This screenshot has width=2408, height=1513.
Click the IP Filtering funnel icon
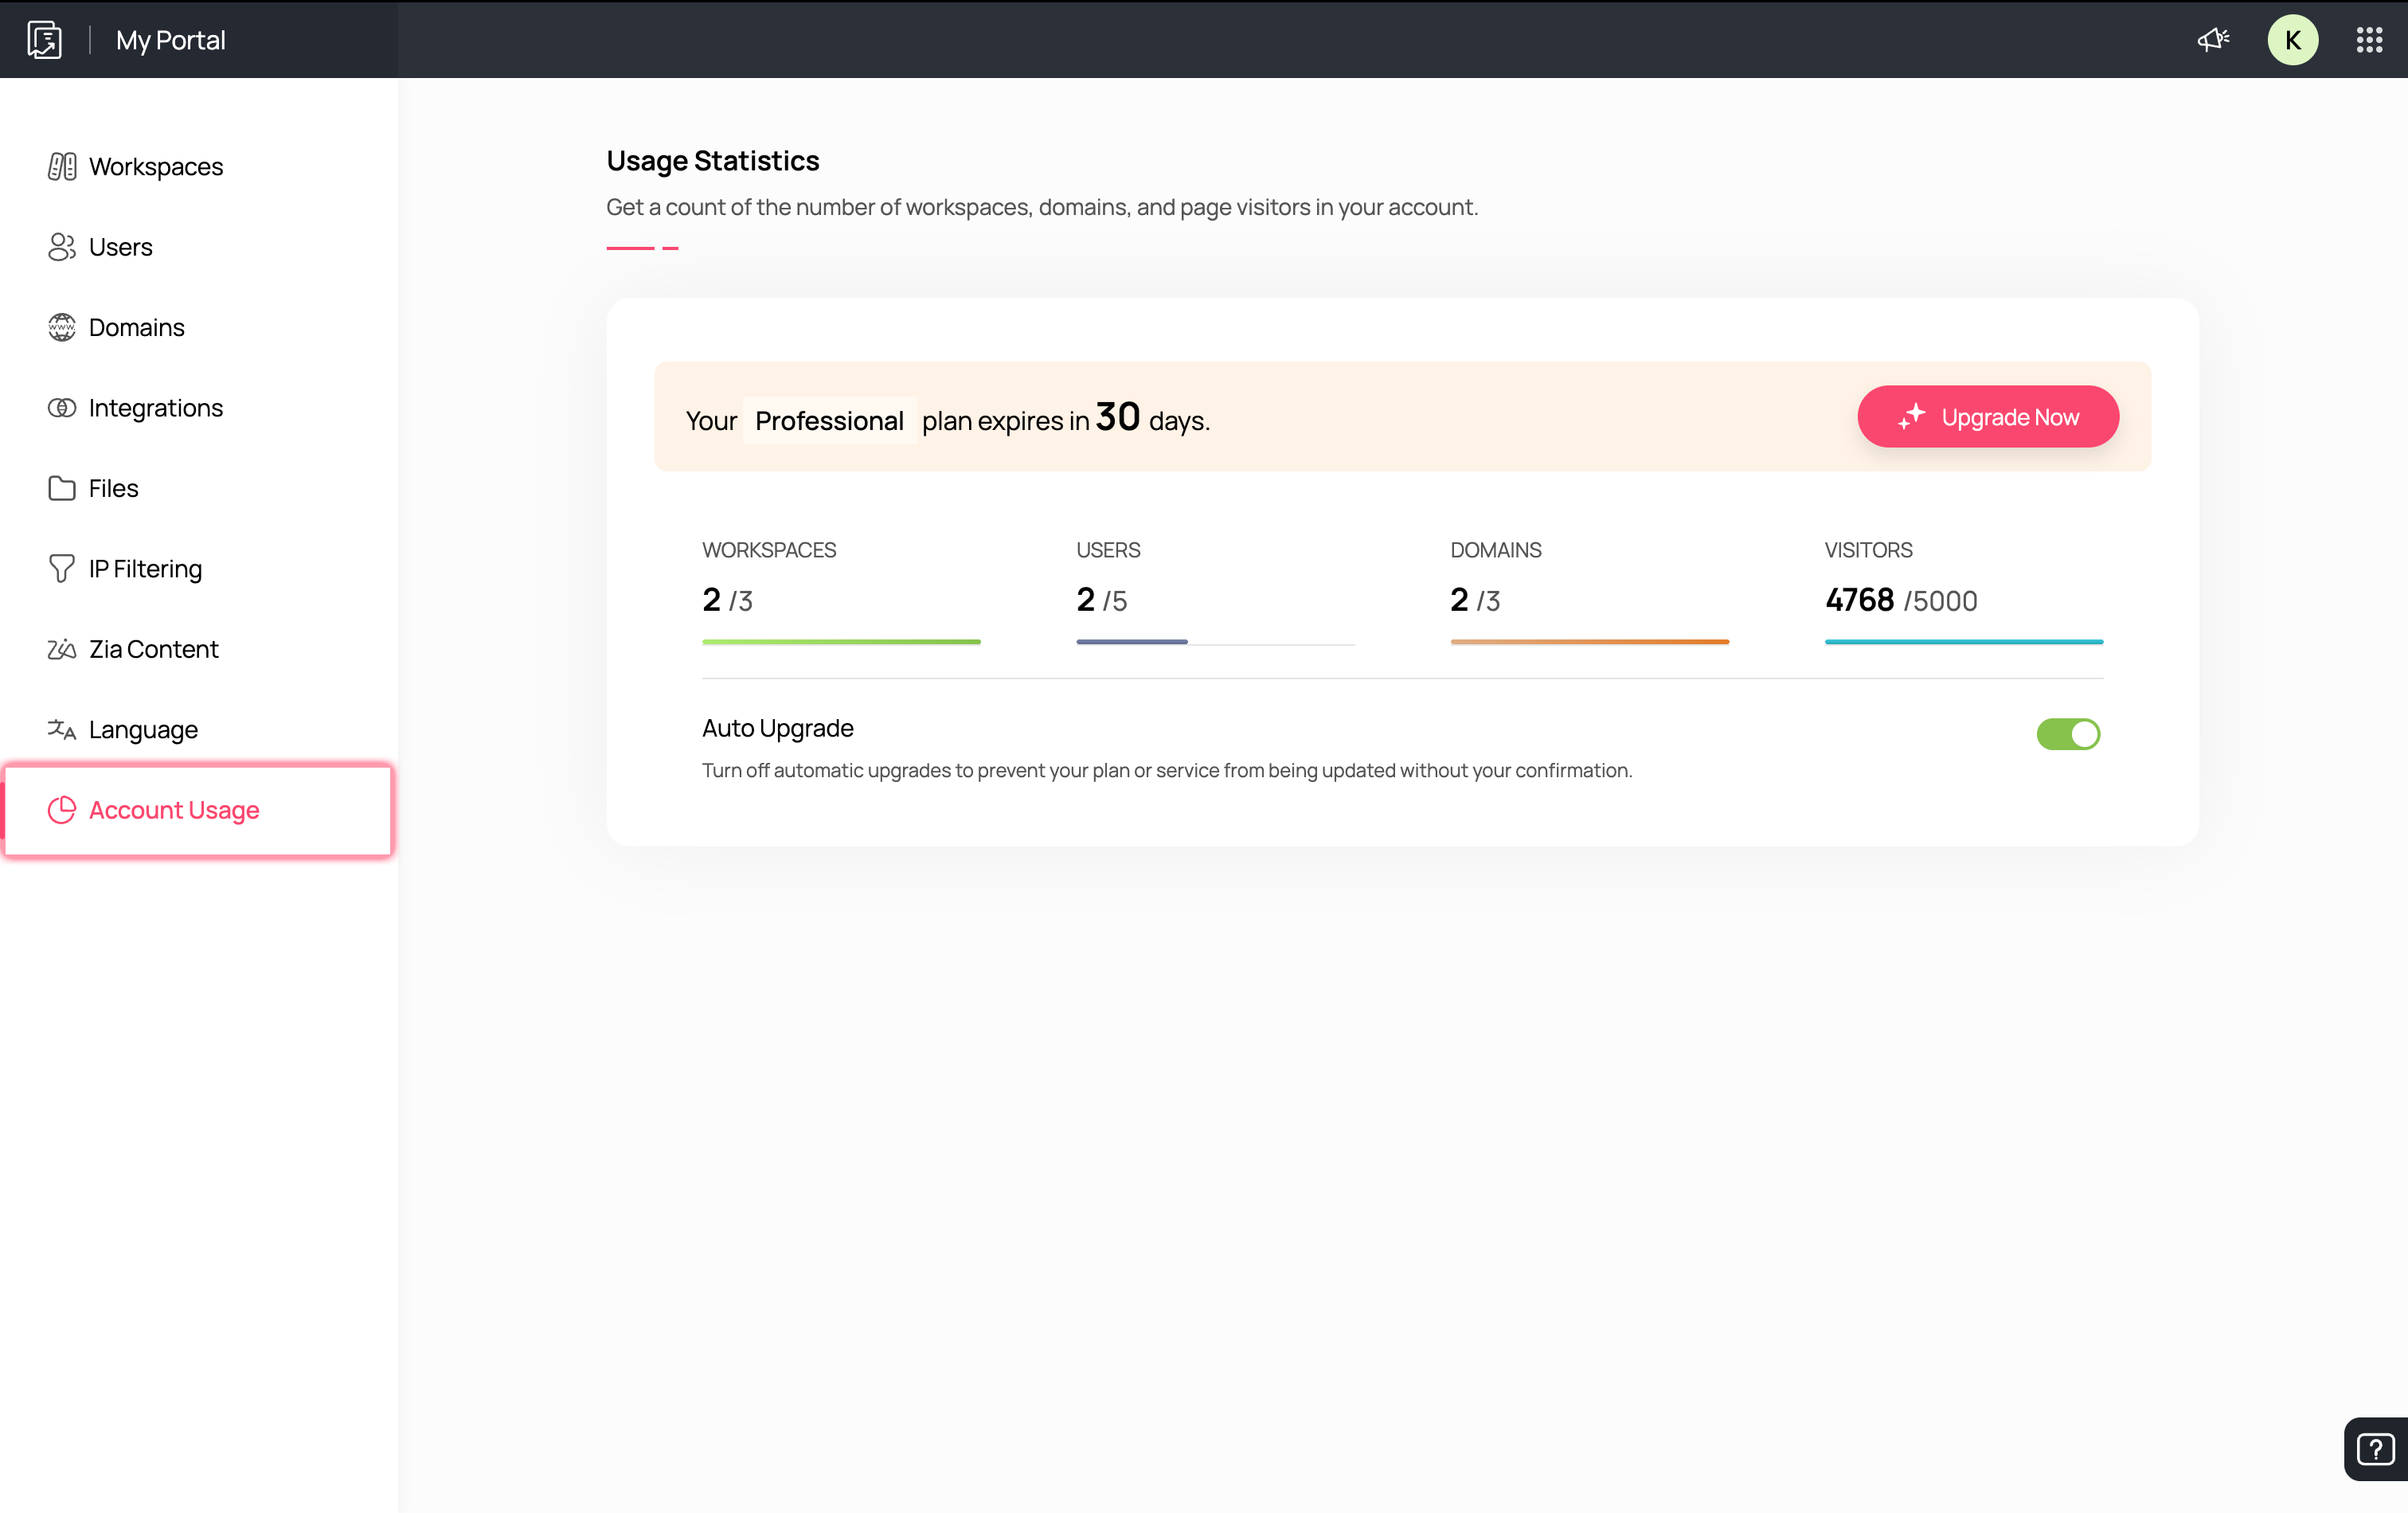(x=62, y=569)
